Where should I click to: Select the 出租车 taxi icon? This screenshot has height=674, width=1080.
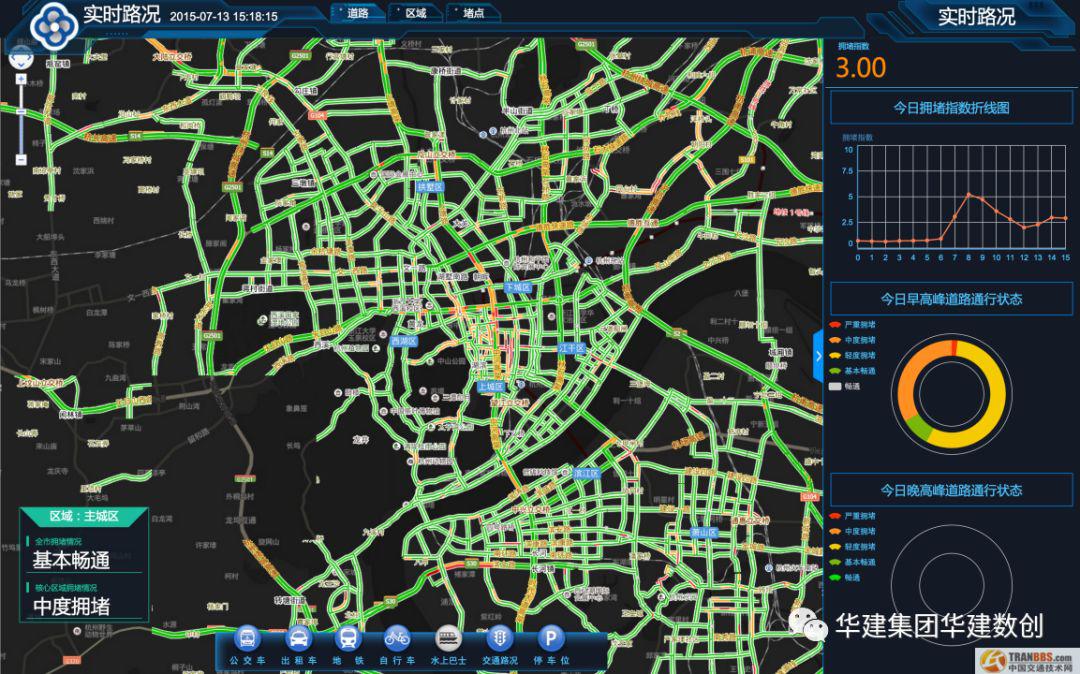298,639
